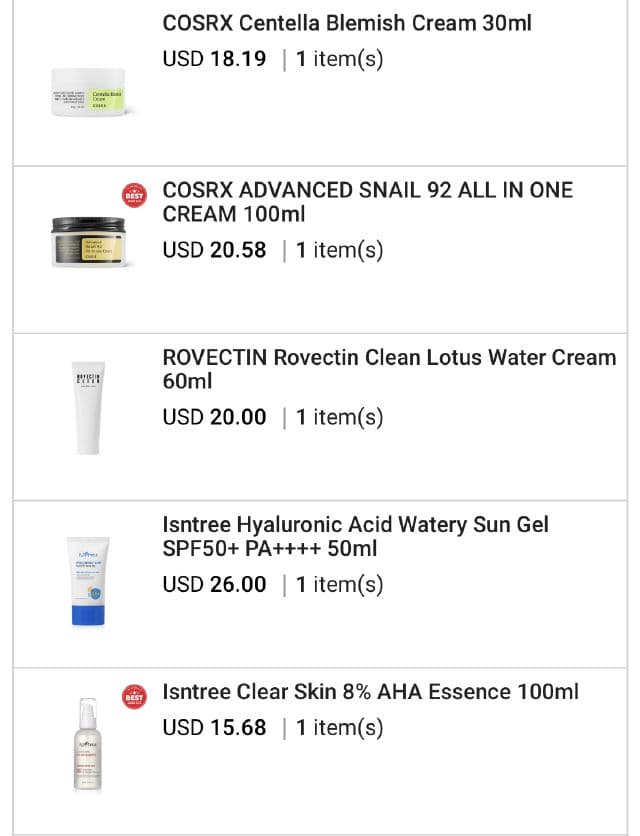
Task: Open Isntree Hyaluronic Acid Watery Sun Gel title
Action: pos(355,537)
